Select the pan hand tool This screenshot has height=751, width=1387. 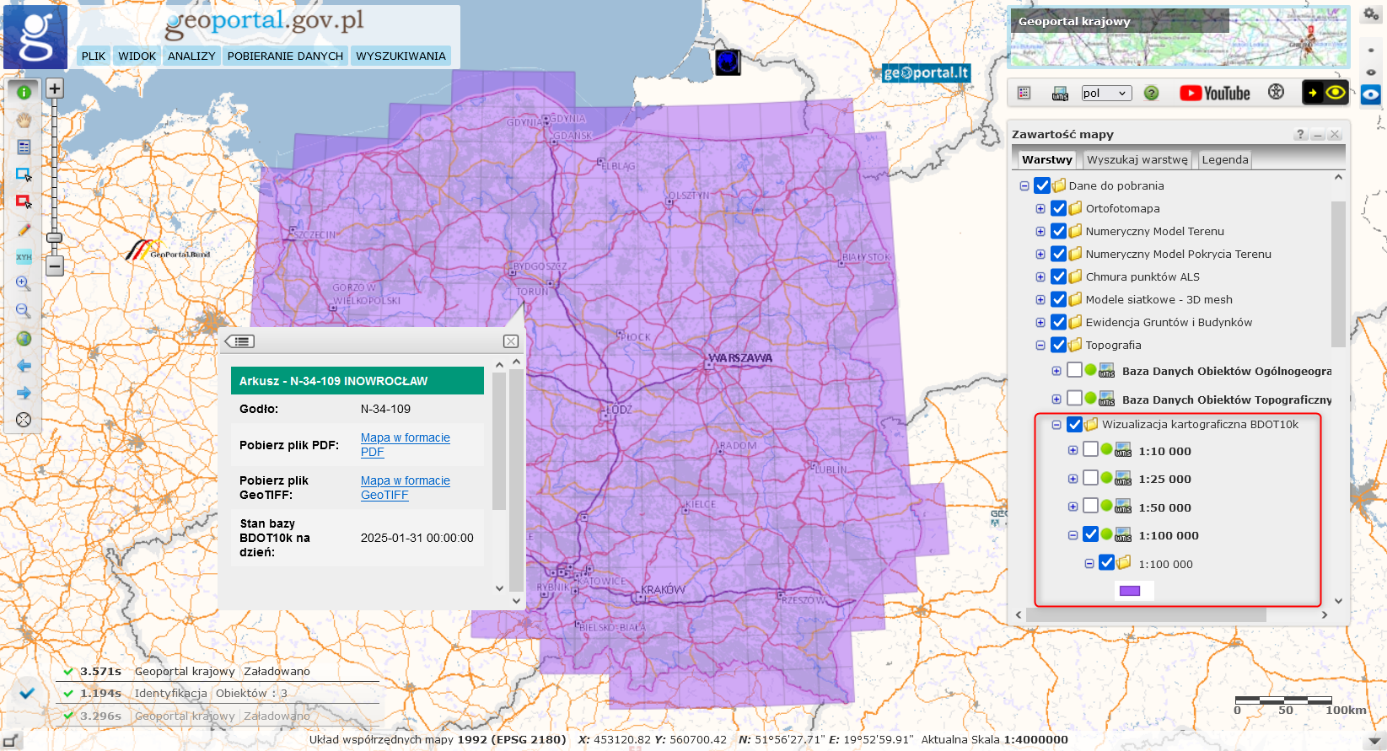coord(24,119)
